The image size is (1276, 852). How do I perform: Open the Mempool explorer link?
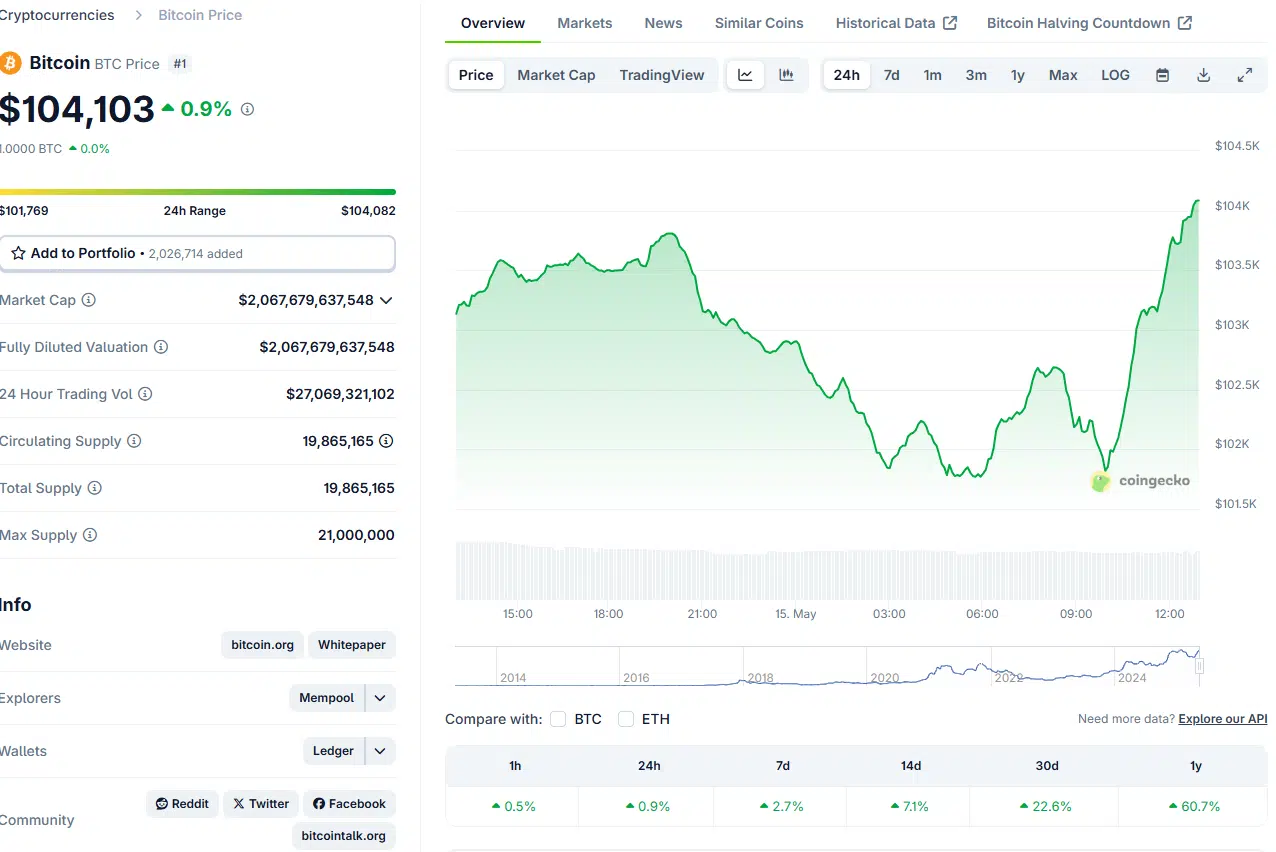pos(327,698)
